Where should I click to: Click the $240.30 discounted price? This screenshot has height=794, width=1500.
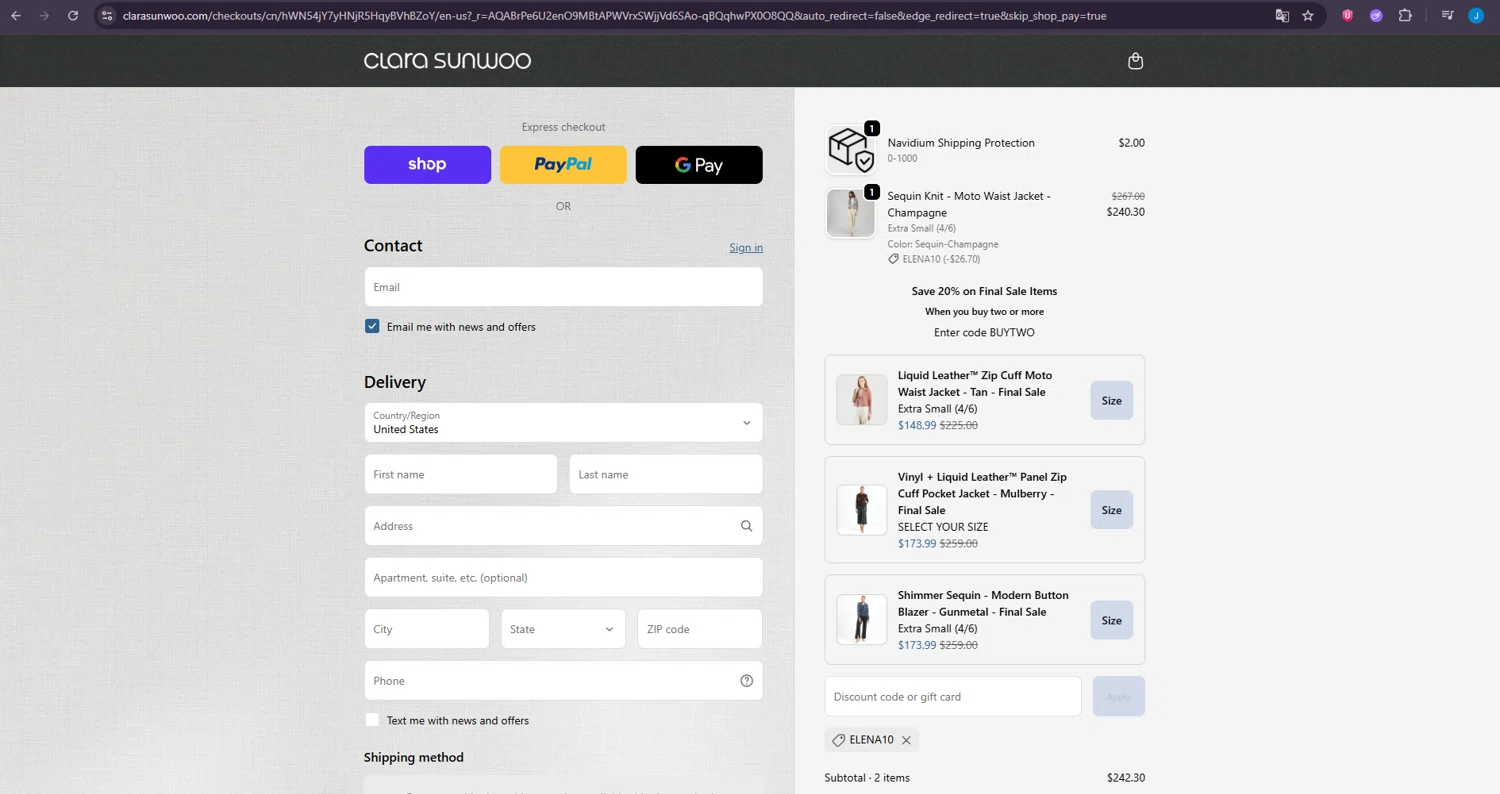click(1126, 212)
